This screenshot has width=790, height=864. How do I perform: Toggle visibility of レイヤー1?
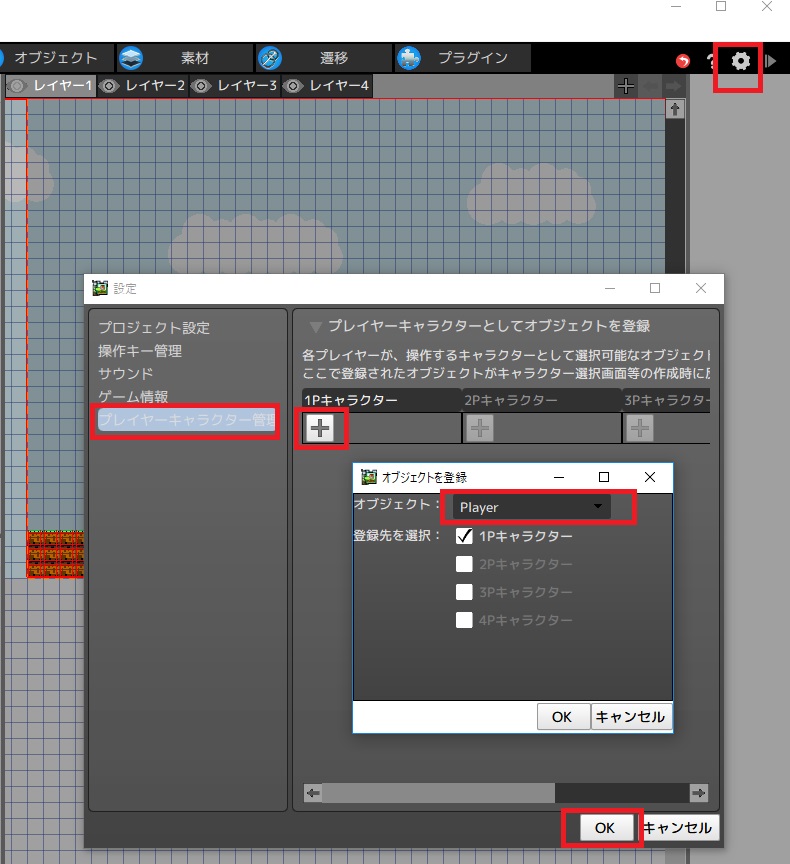pyautogui.click(x=18, y=87)
